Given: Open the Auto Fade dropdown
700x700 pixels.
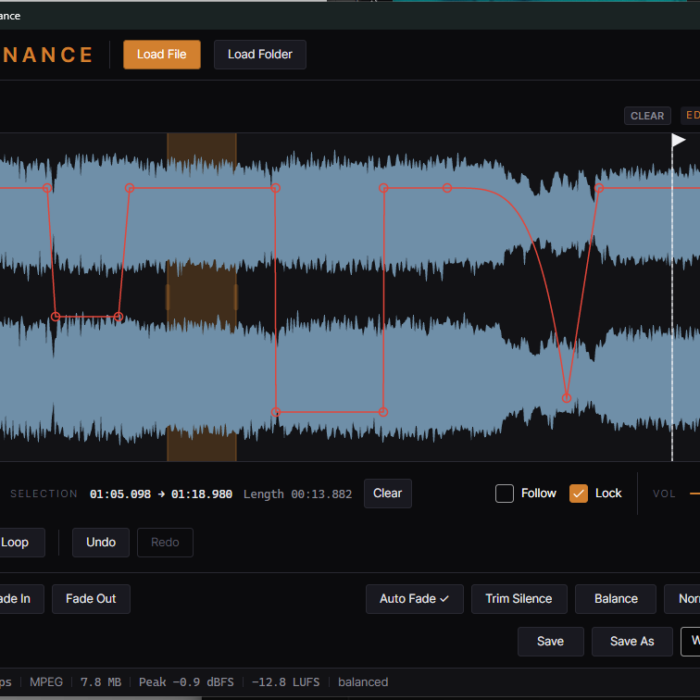Looking at the screenshot, I should (x=414, y=599).
